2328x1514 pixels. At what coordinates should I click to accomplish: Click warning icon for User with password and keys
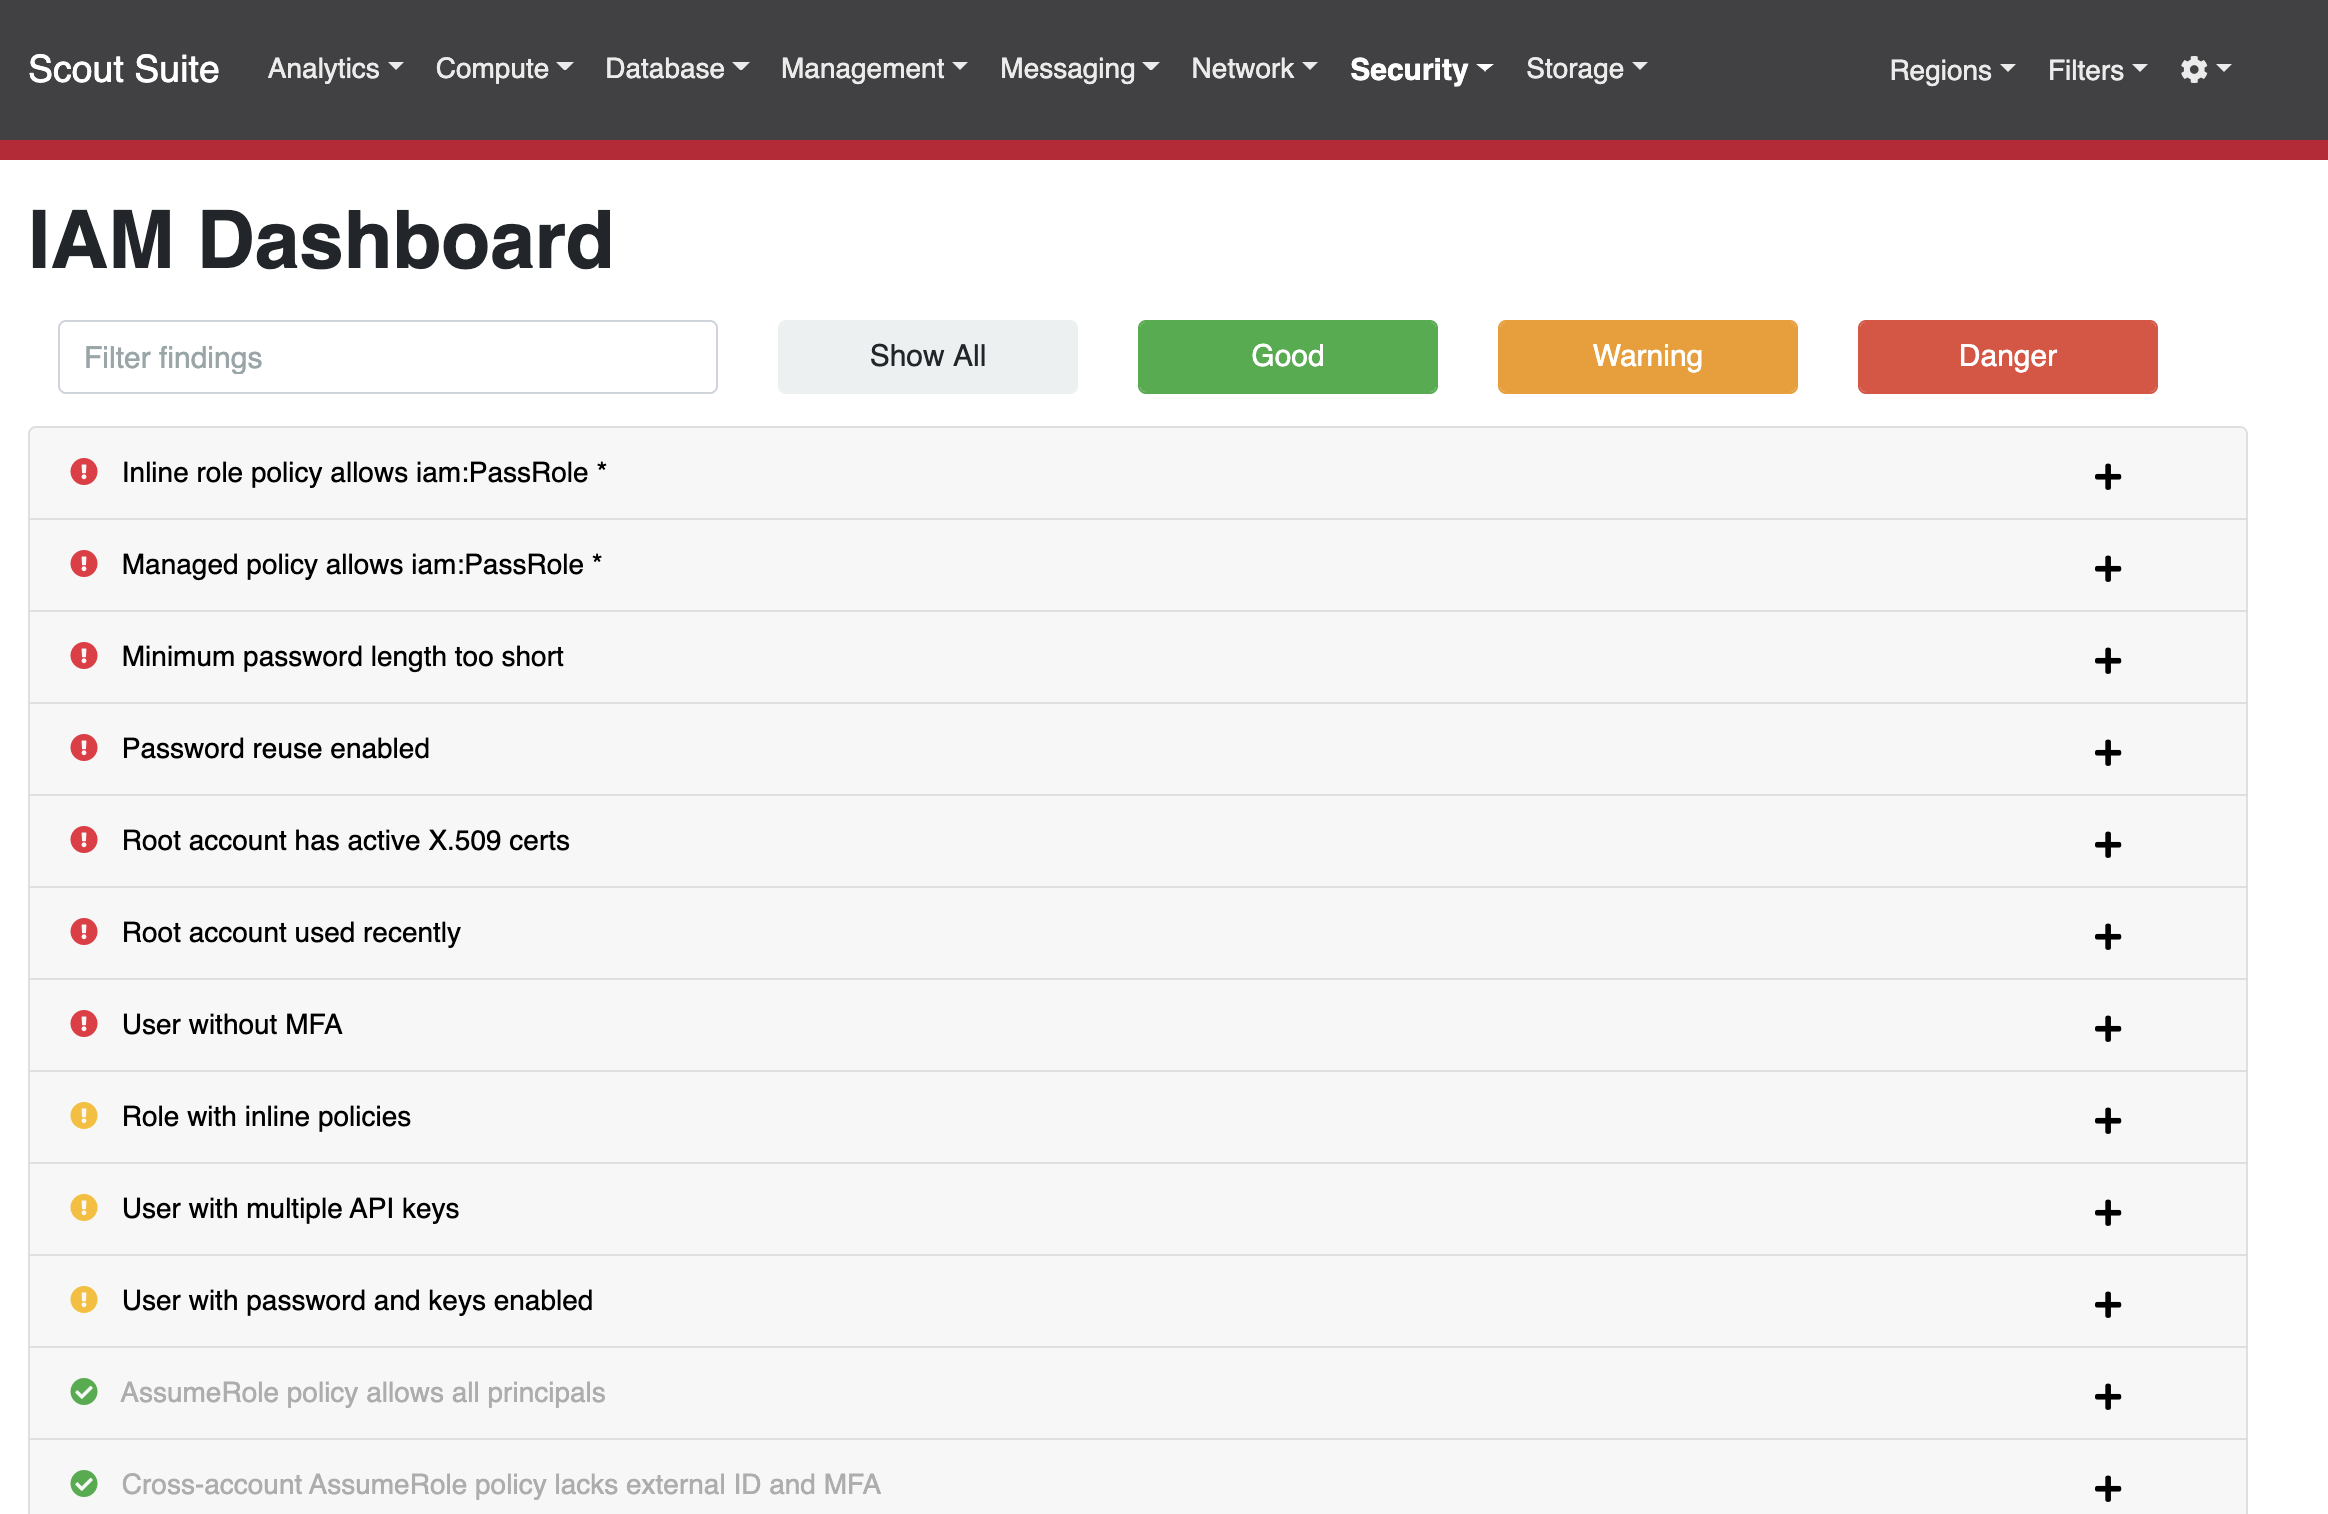tap(84, 1300)
